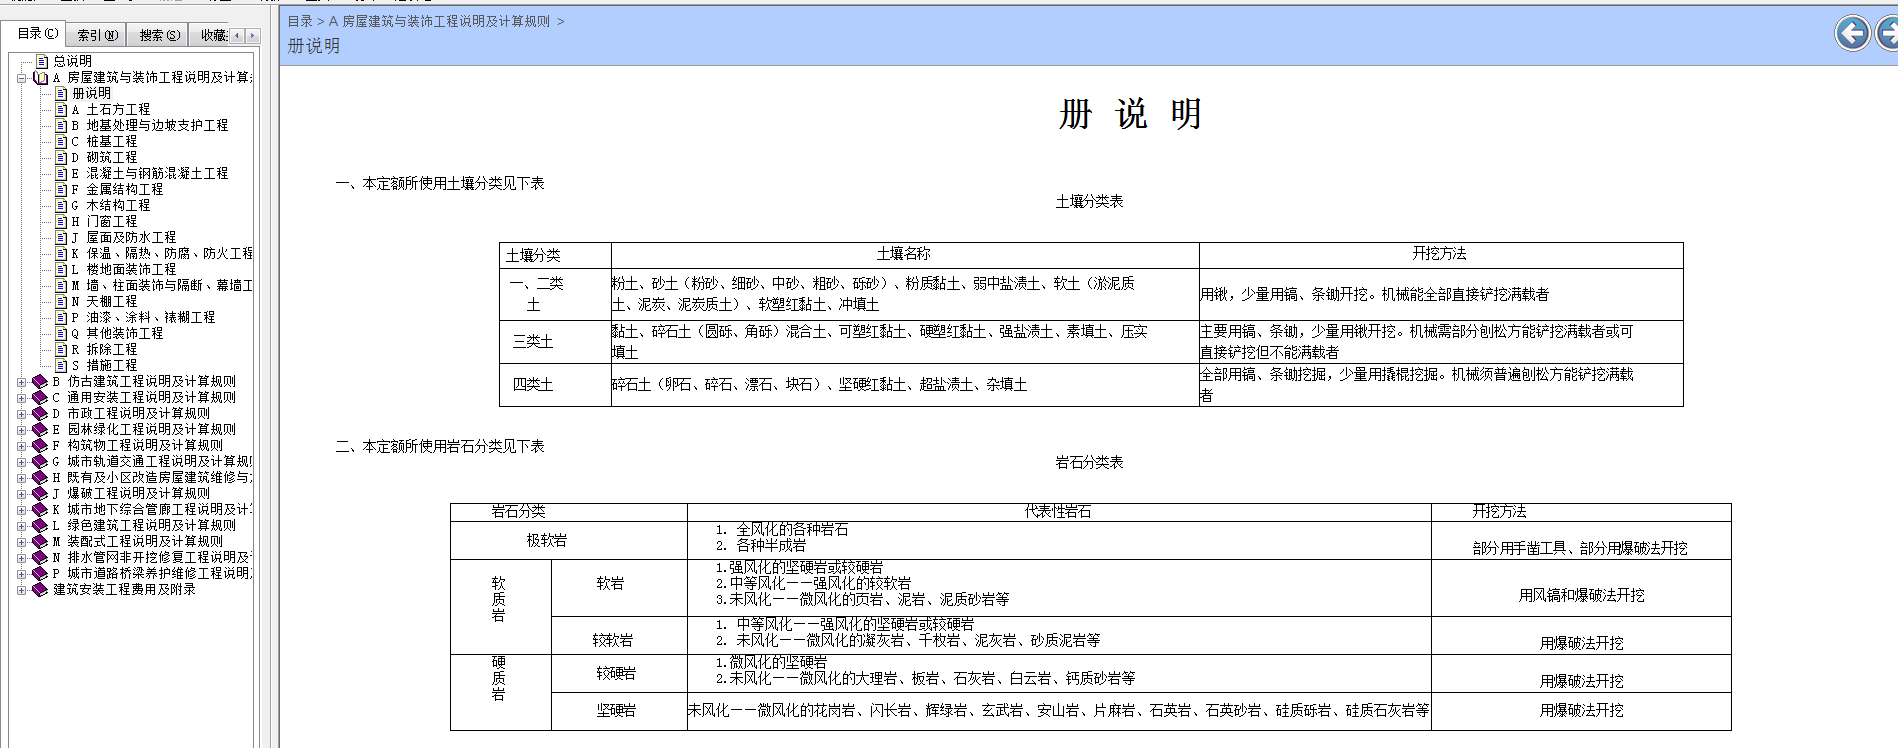Viewport: 1898px width, 748px height.
Task: Click the purple book icon for M 装配式工程
Action: pyautogui.click(x=40, y=541)
